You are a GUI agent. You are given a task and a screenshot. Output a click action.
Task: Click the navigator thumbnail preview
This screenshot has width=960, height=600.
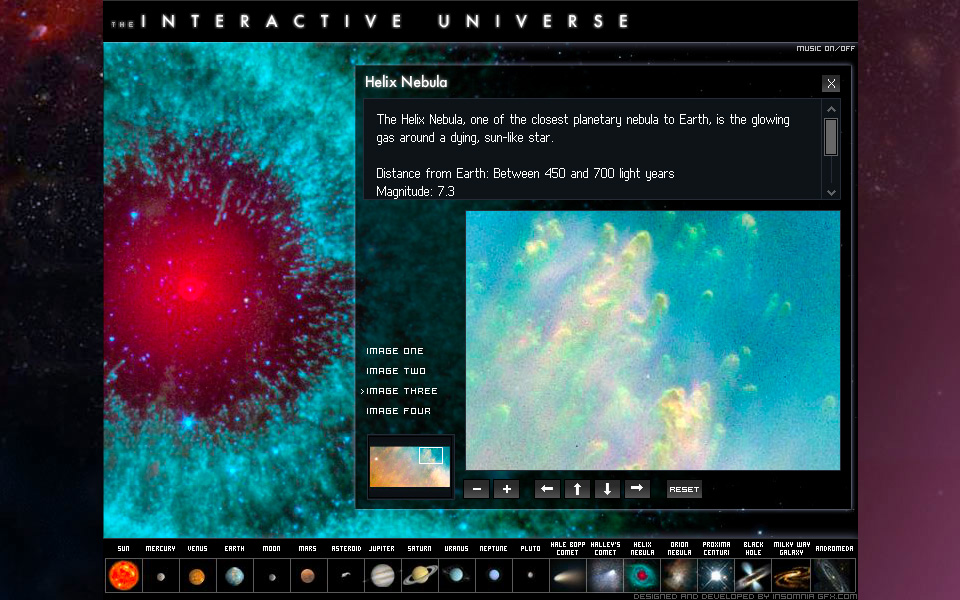(409, 466)
